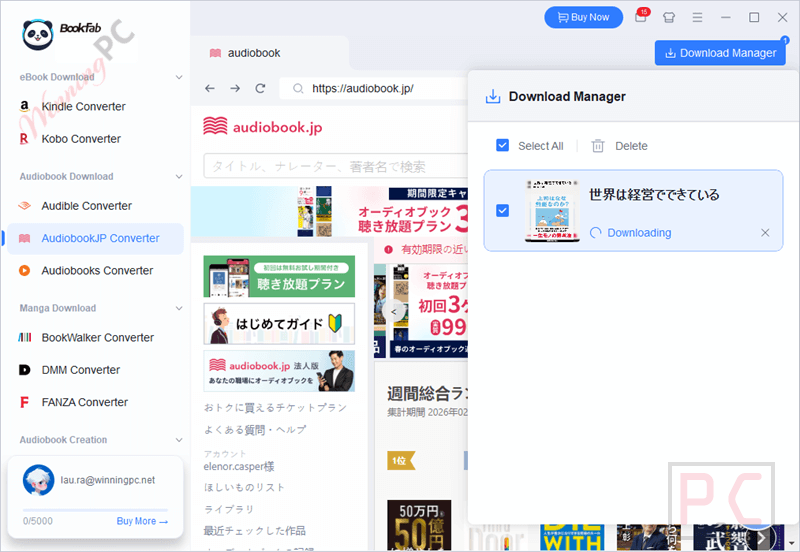Image resolution: width=800 pixels, height=552 pixels.
Task: Click the Download Manager button
Action: pos(720,53)
